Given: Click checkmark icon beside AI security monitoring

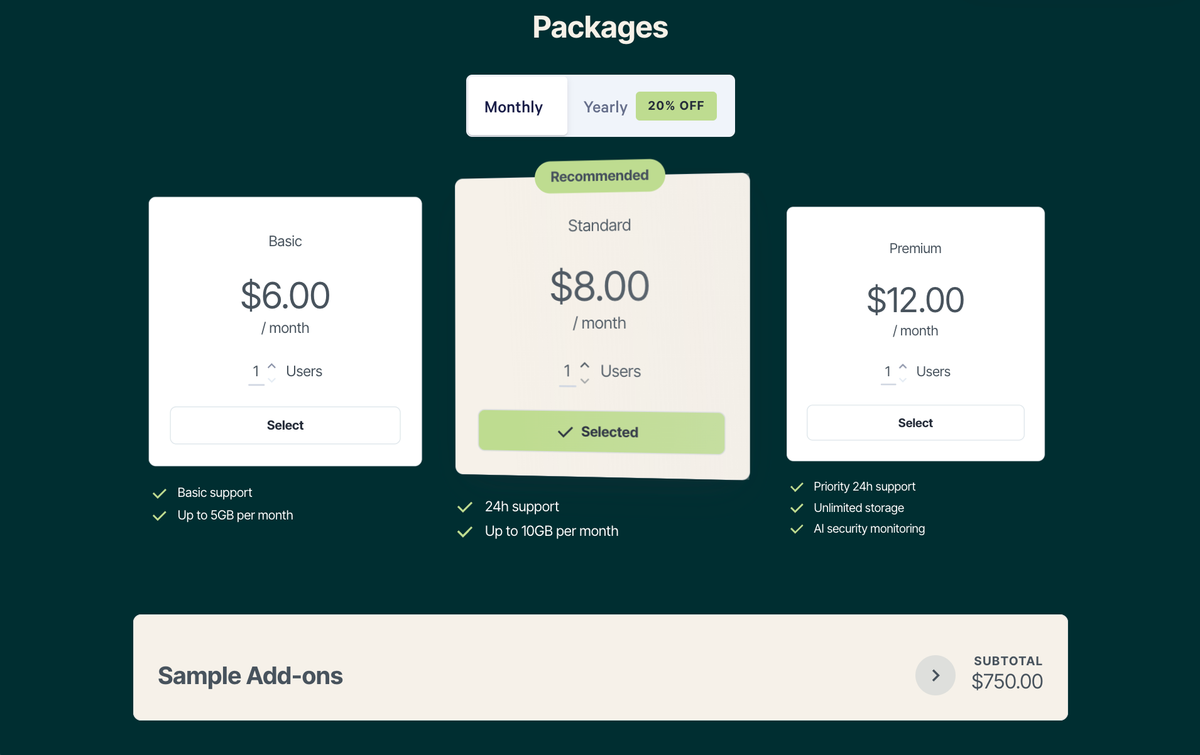Looking at the screenshot, I should [x=797, y=529].
